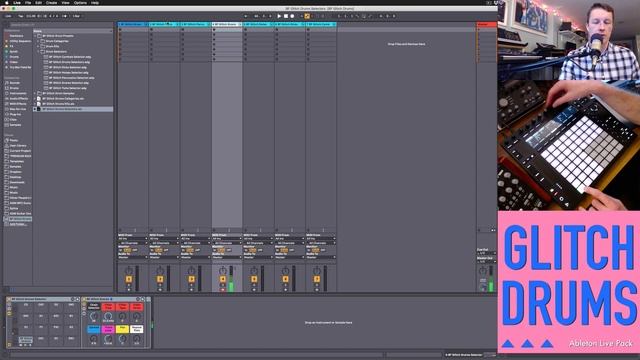Click the white macro button in Snares rack
This screenshot has height=360, width=640.
tap(137, 329)
